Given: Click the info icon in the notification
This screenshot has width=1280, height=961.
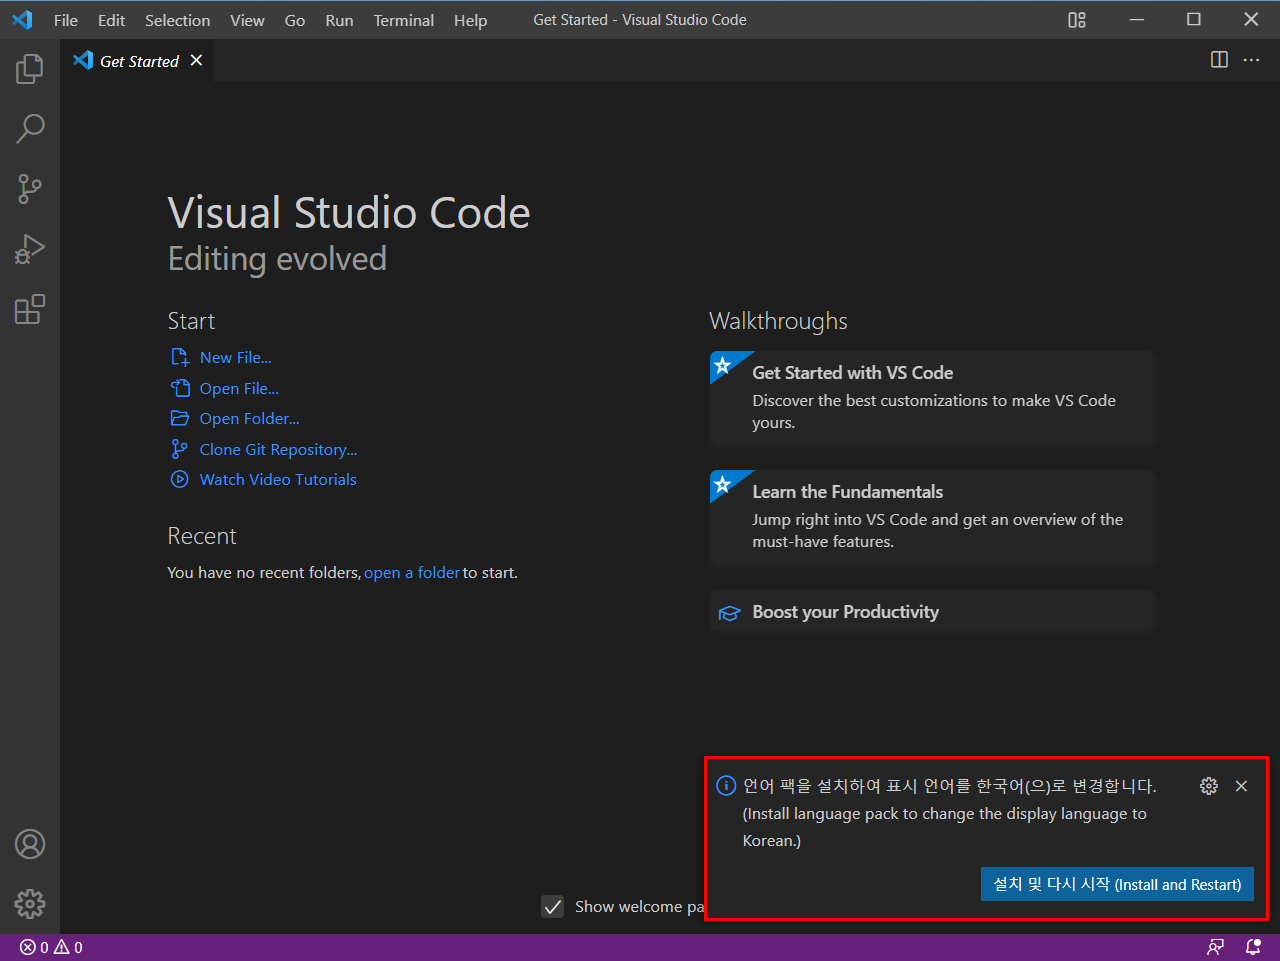Looking at the screenshot, I should click(726, 786).
